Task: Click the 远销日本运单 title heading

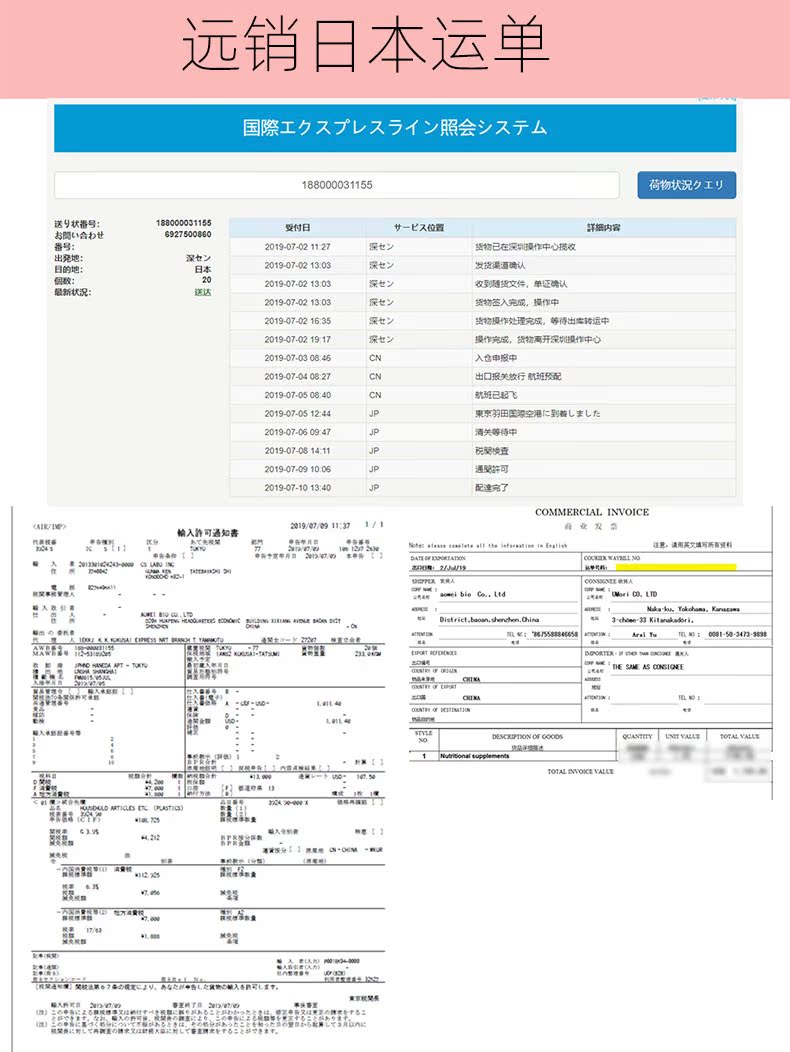Action: [366, 44]
